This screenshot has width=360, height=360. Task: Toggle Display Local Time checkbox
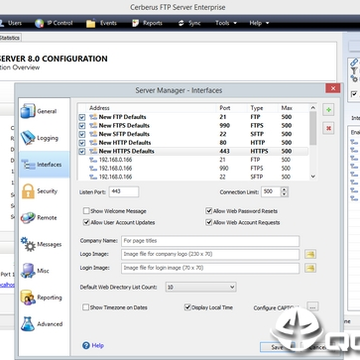188,307
